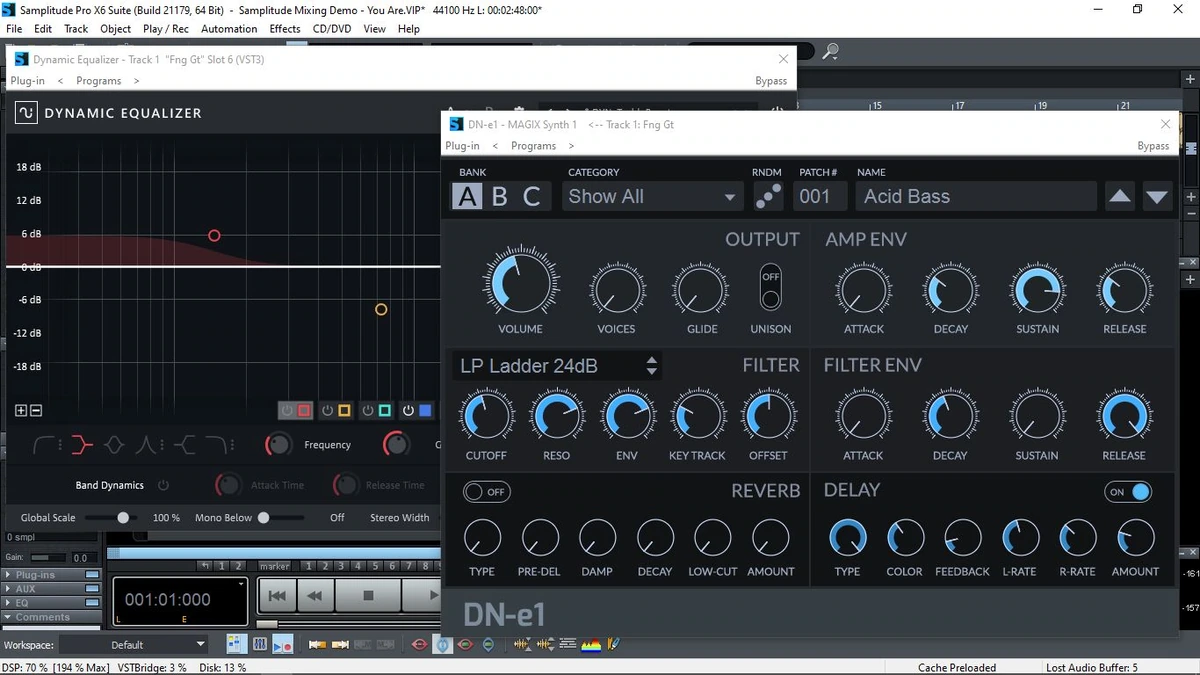Image resolution: width=1200 pixels, height=675 pixels.
Task: Click the red band 1 node in graph
Action: pyautogui.click(x=214, y=236)
